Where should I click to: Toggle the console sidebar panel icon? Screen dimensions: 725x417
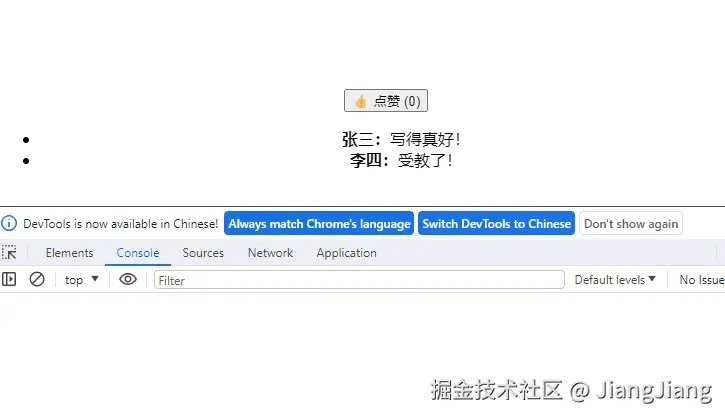coord(9,279)
